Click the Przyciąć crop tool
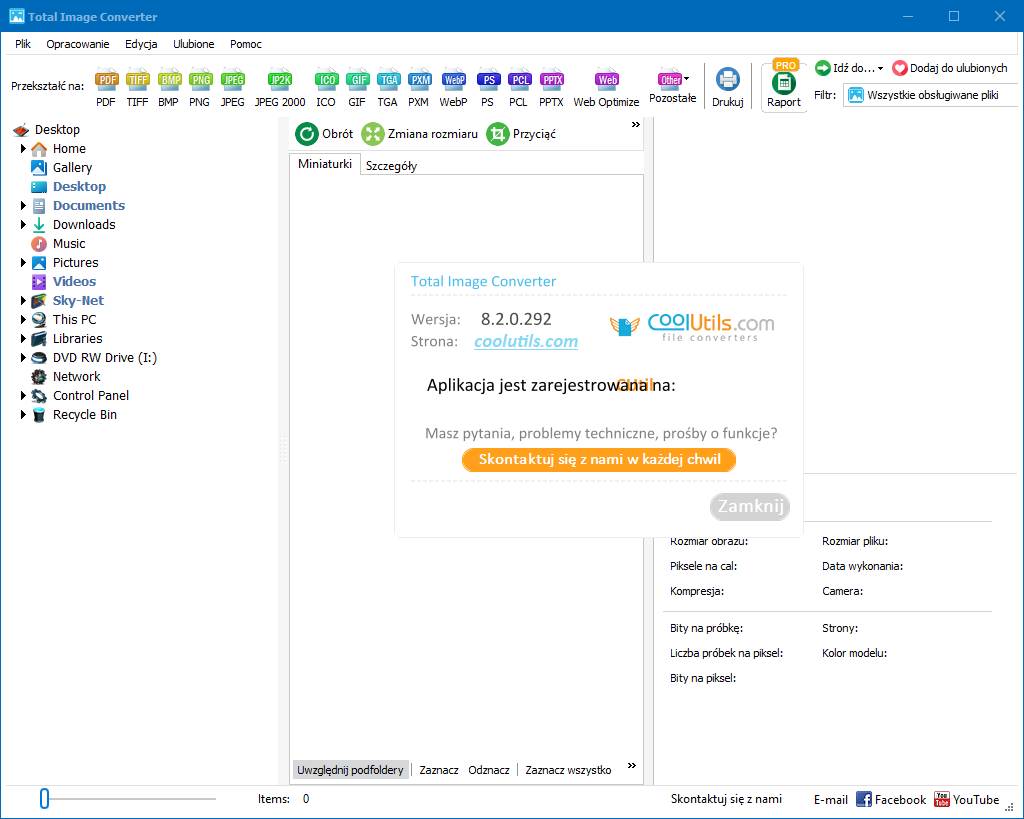This screenshot has width=1024, height=819. (x=521, y=134)
